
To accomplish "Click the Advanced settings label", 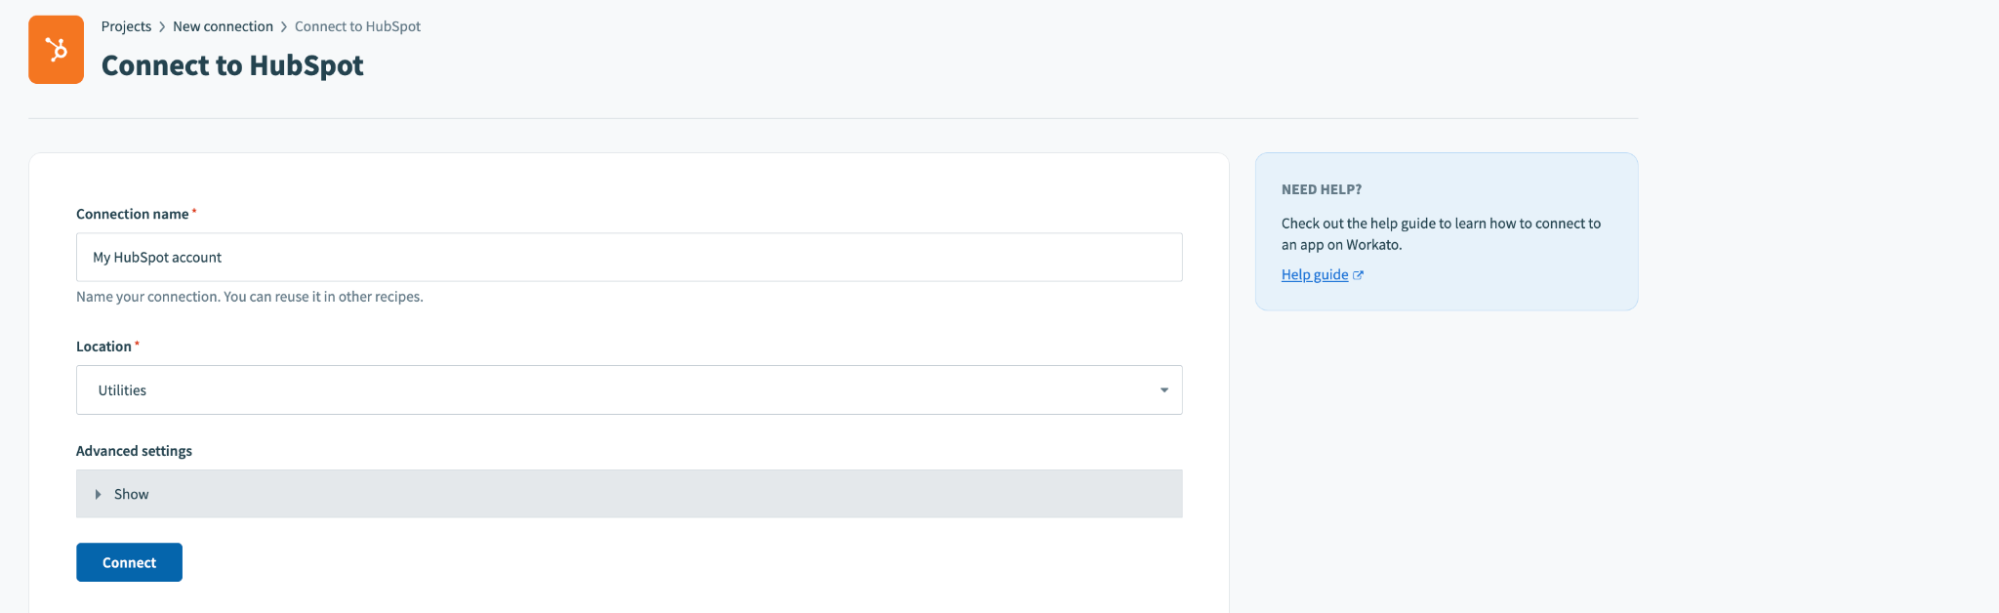I will (134, 451).
